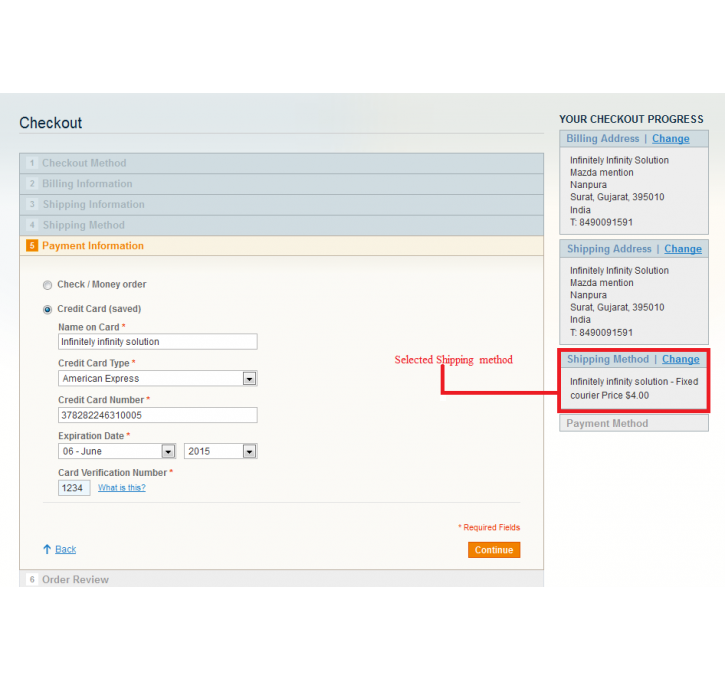Screen dimensions: 725x680
Task: Select Credit Card (saved) payment option
Action: point(47,310)
